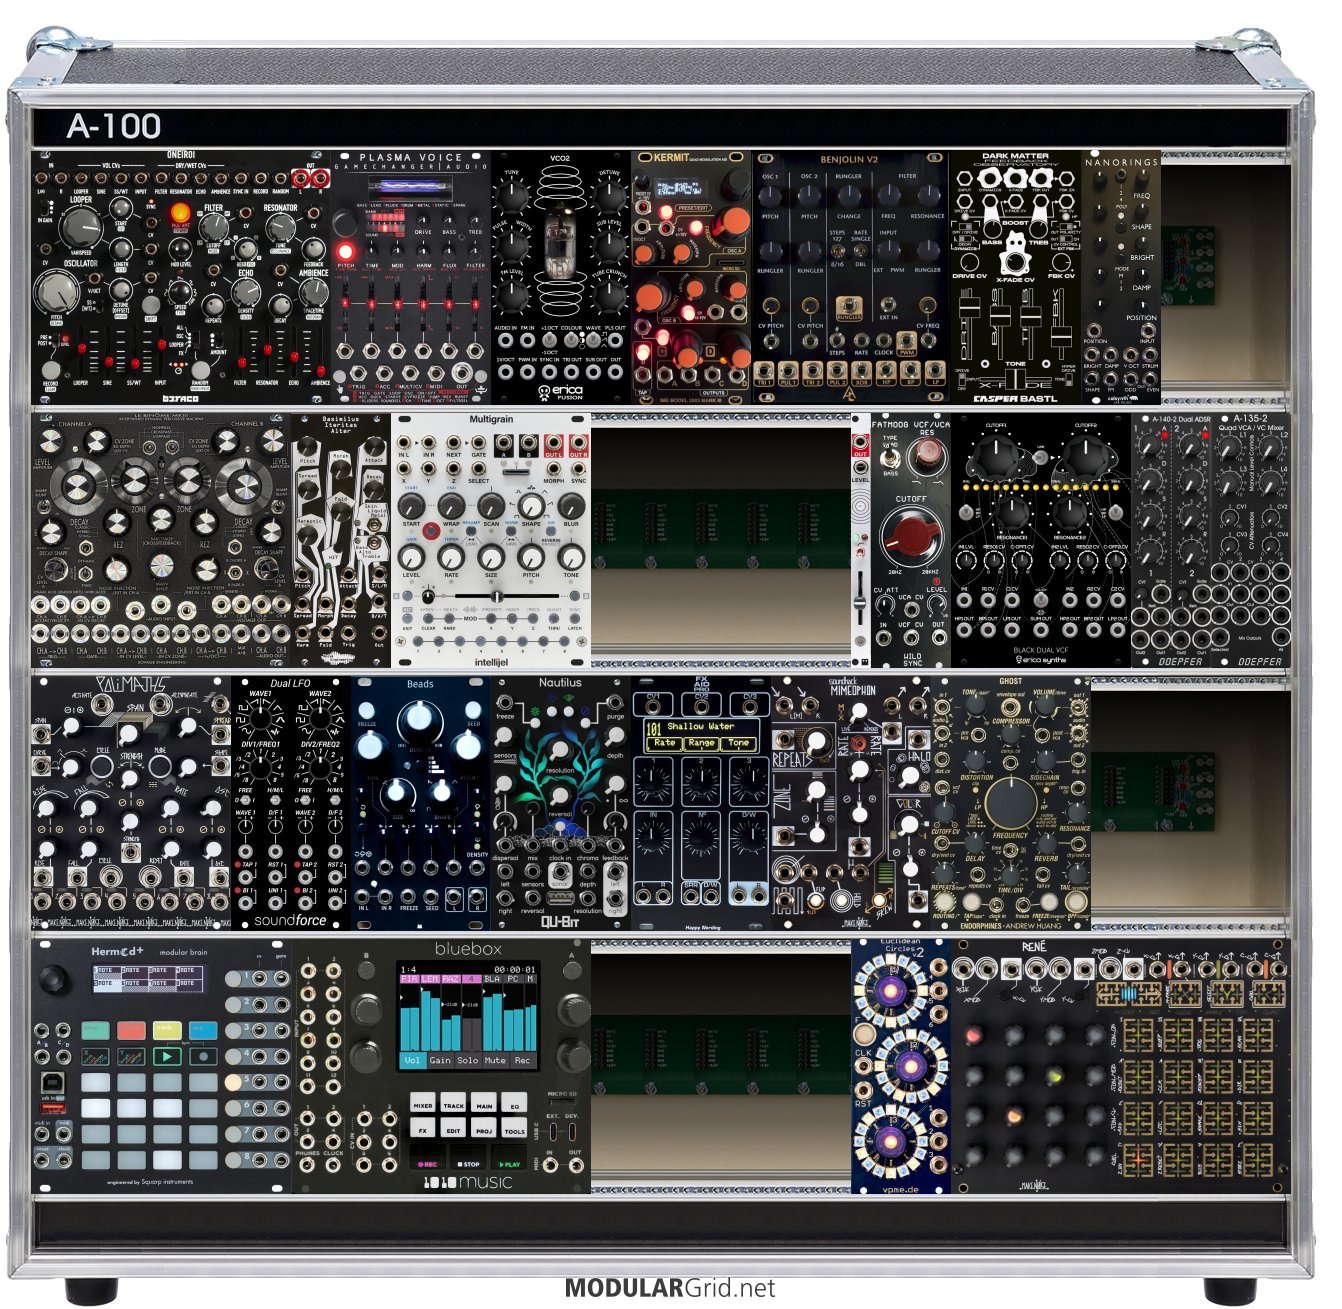Click the yellow track button on Hermod+
1342x1309 pixels.
point(166,1029)
